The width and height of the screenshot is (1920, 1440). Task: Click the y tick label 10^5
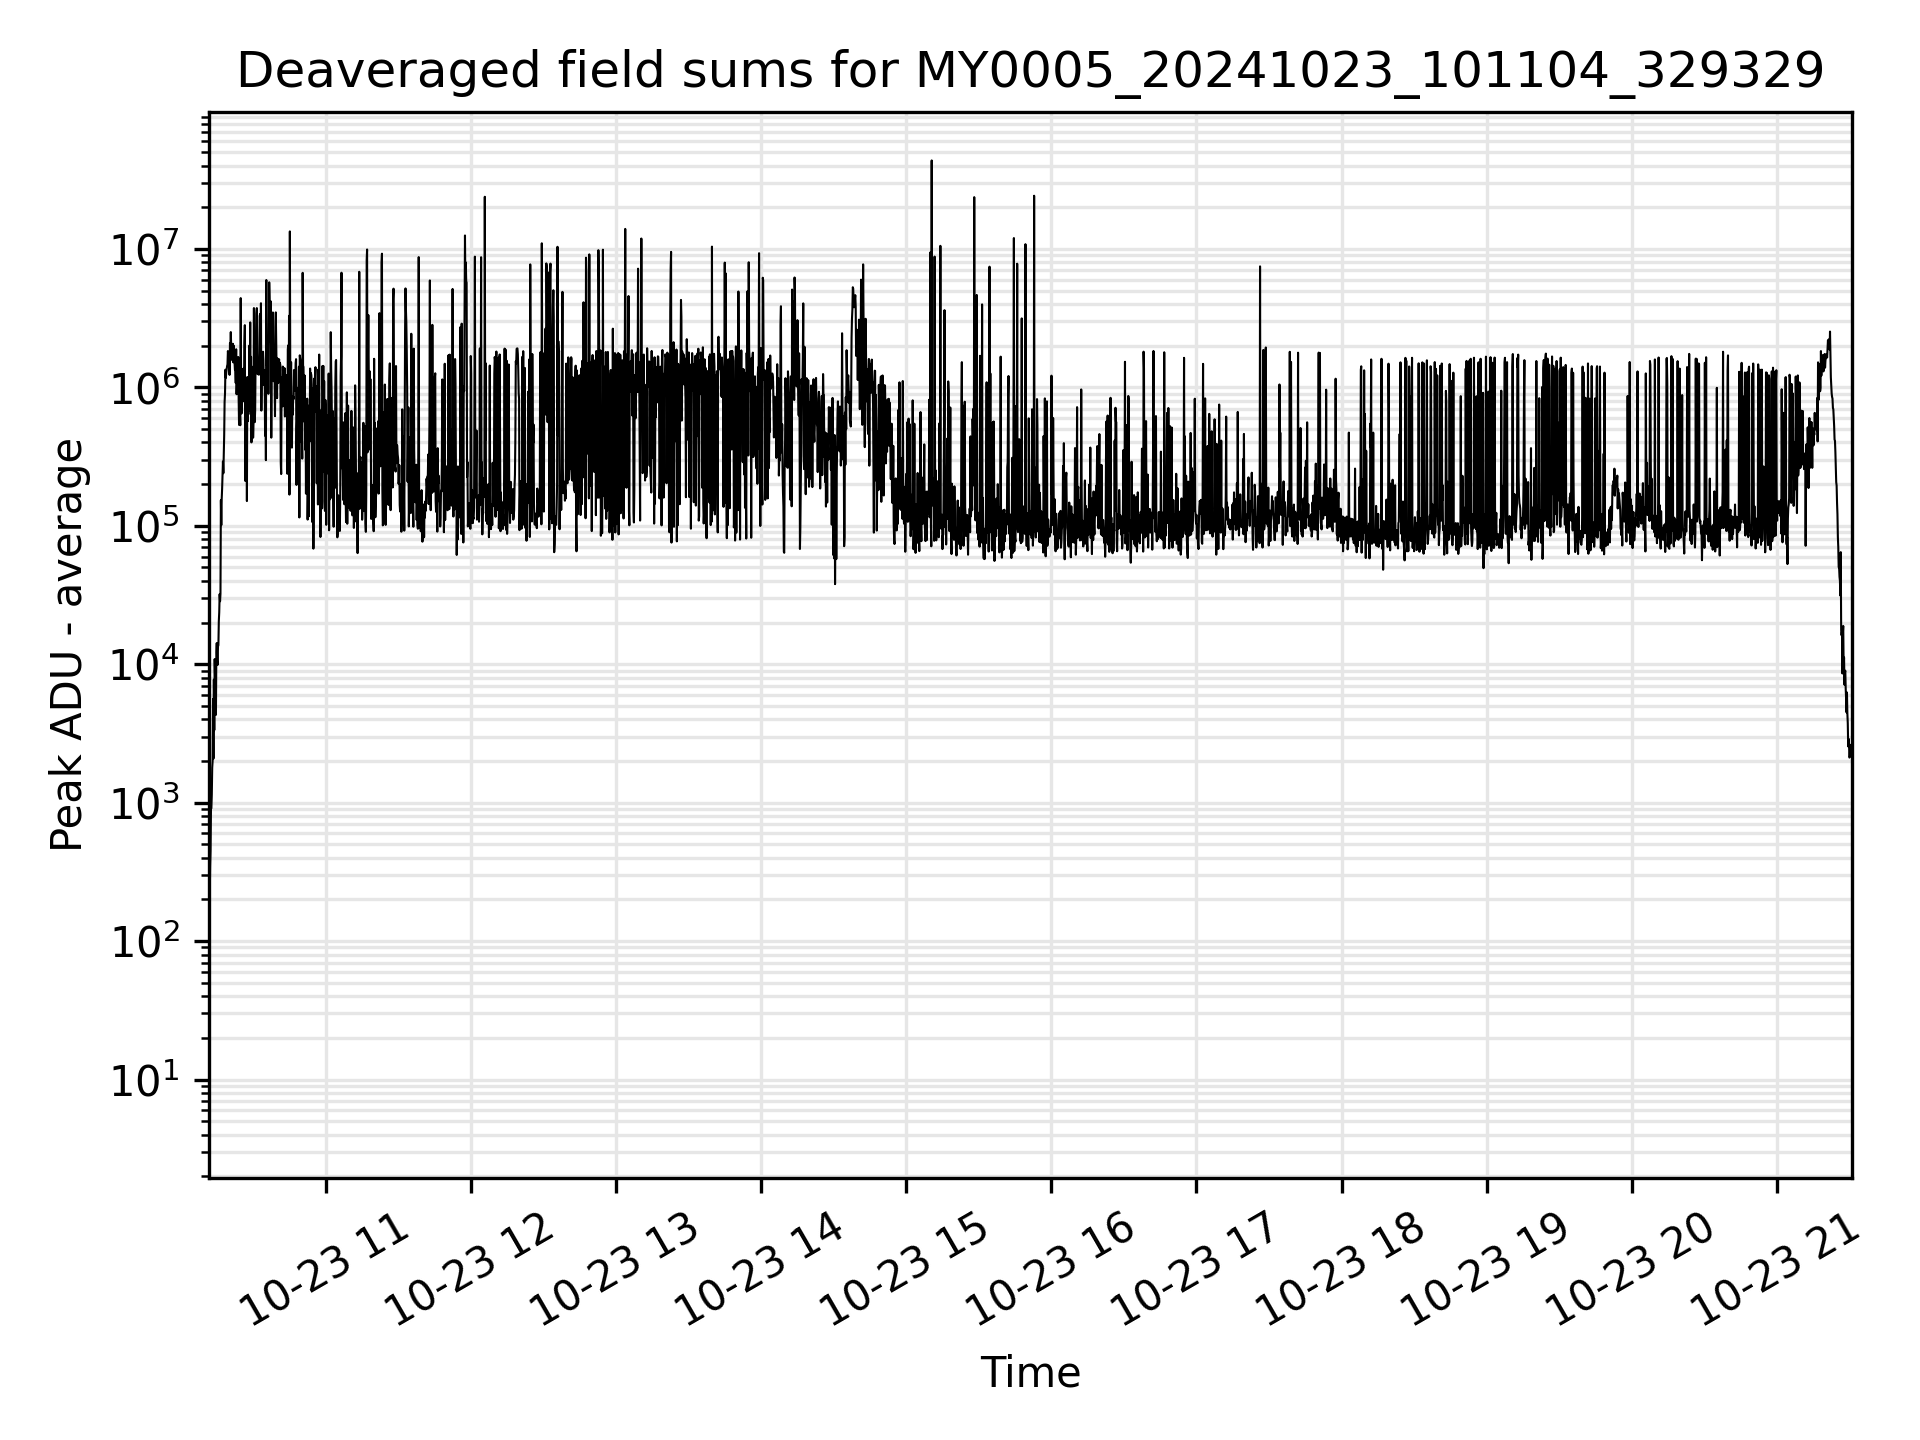tap(145, 526)
